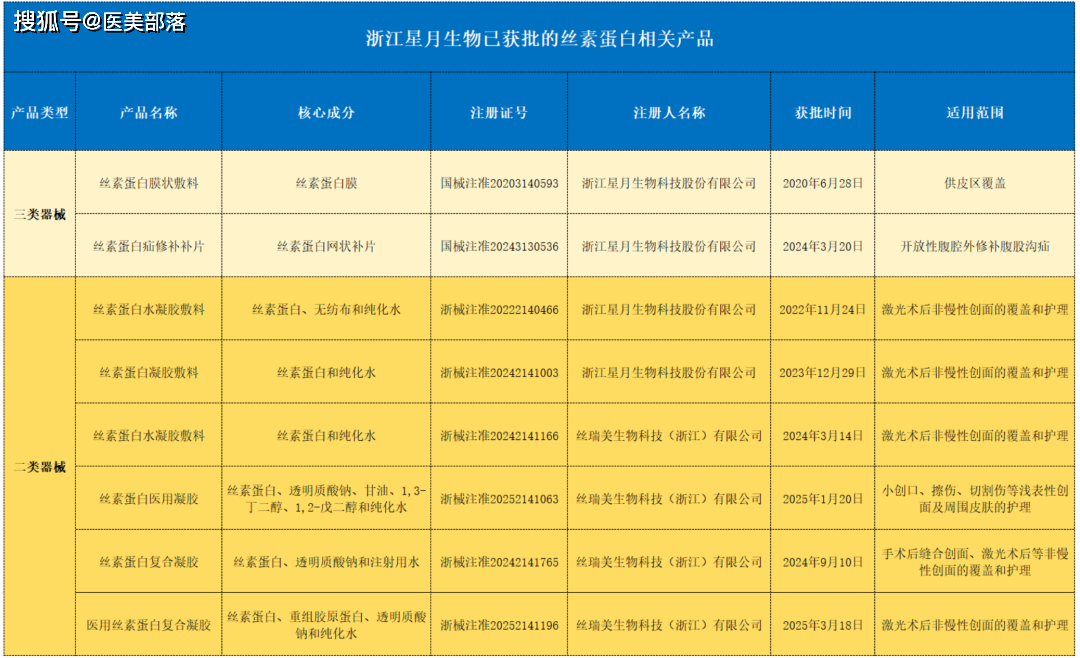Click registration number 国械注准20203140593

[499, 183]
